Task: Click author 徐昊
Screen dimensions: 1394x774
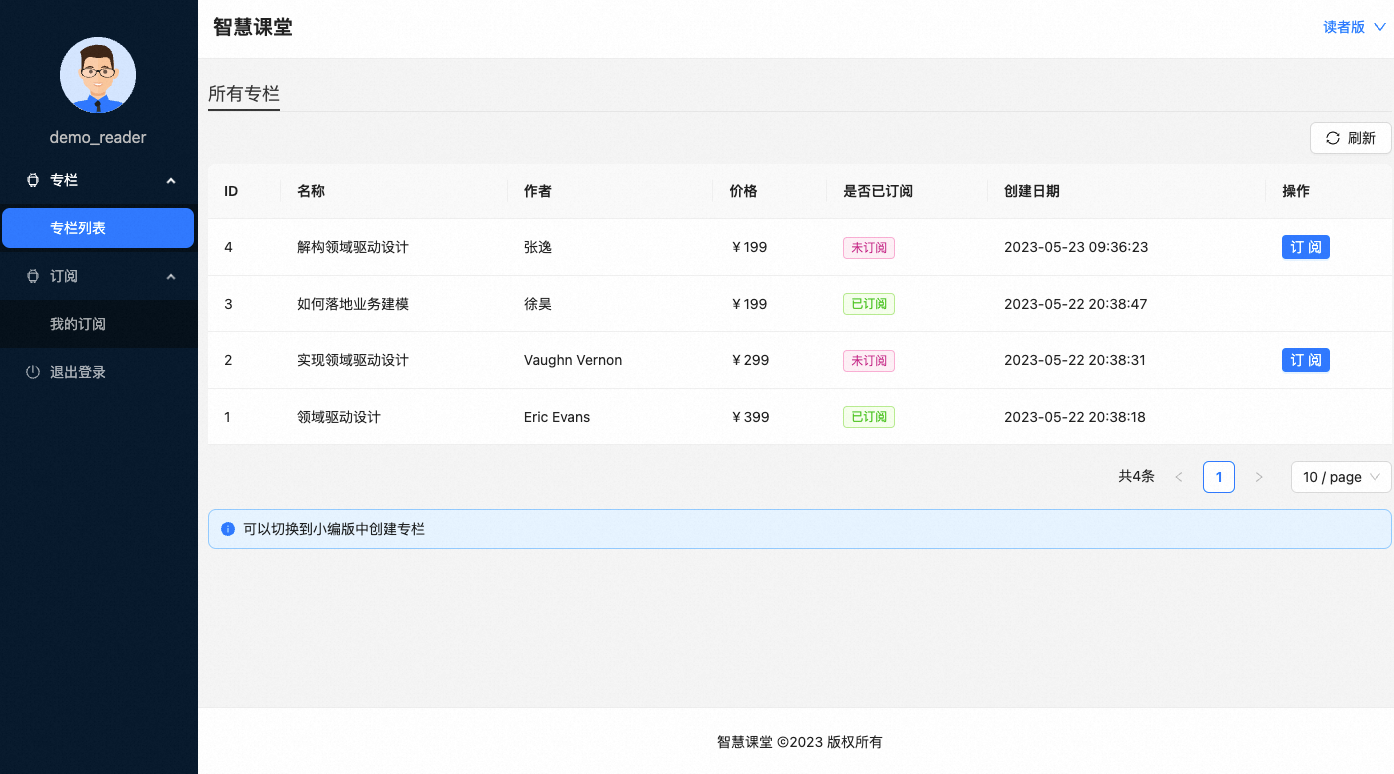Action: point(538,304)
